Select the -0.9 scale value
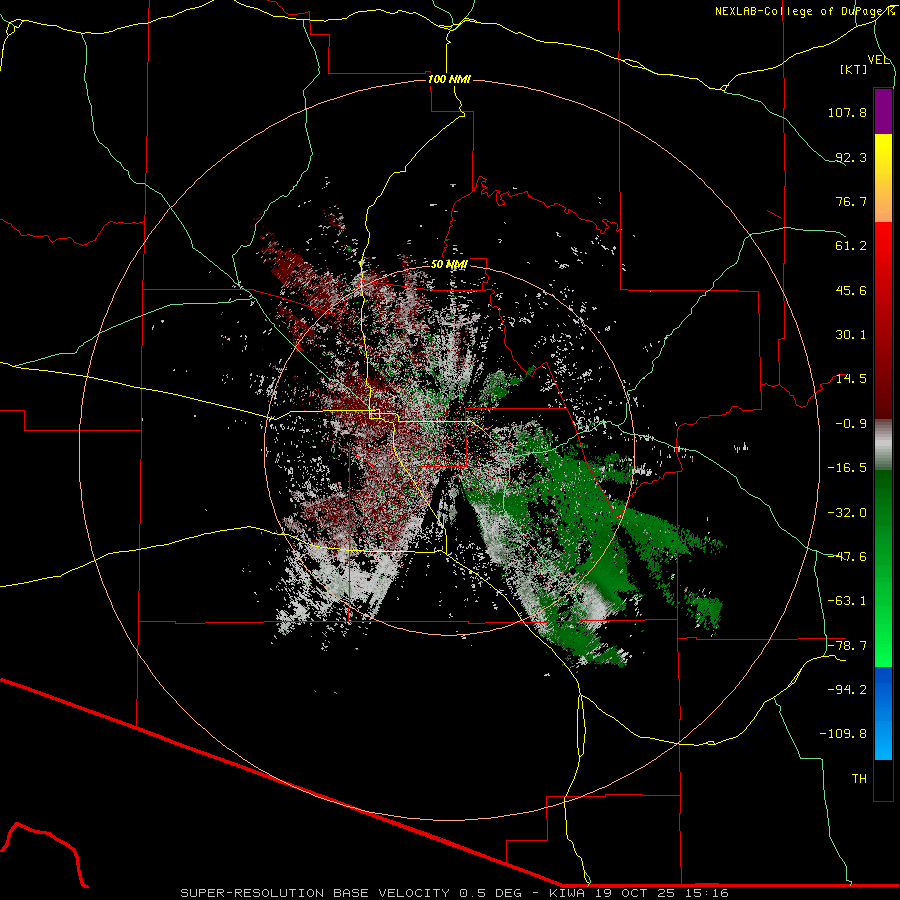 pyautogui.click(x=851, y=424)
